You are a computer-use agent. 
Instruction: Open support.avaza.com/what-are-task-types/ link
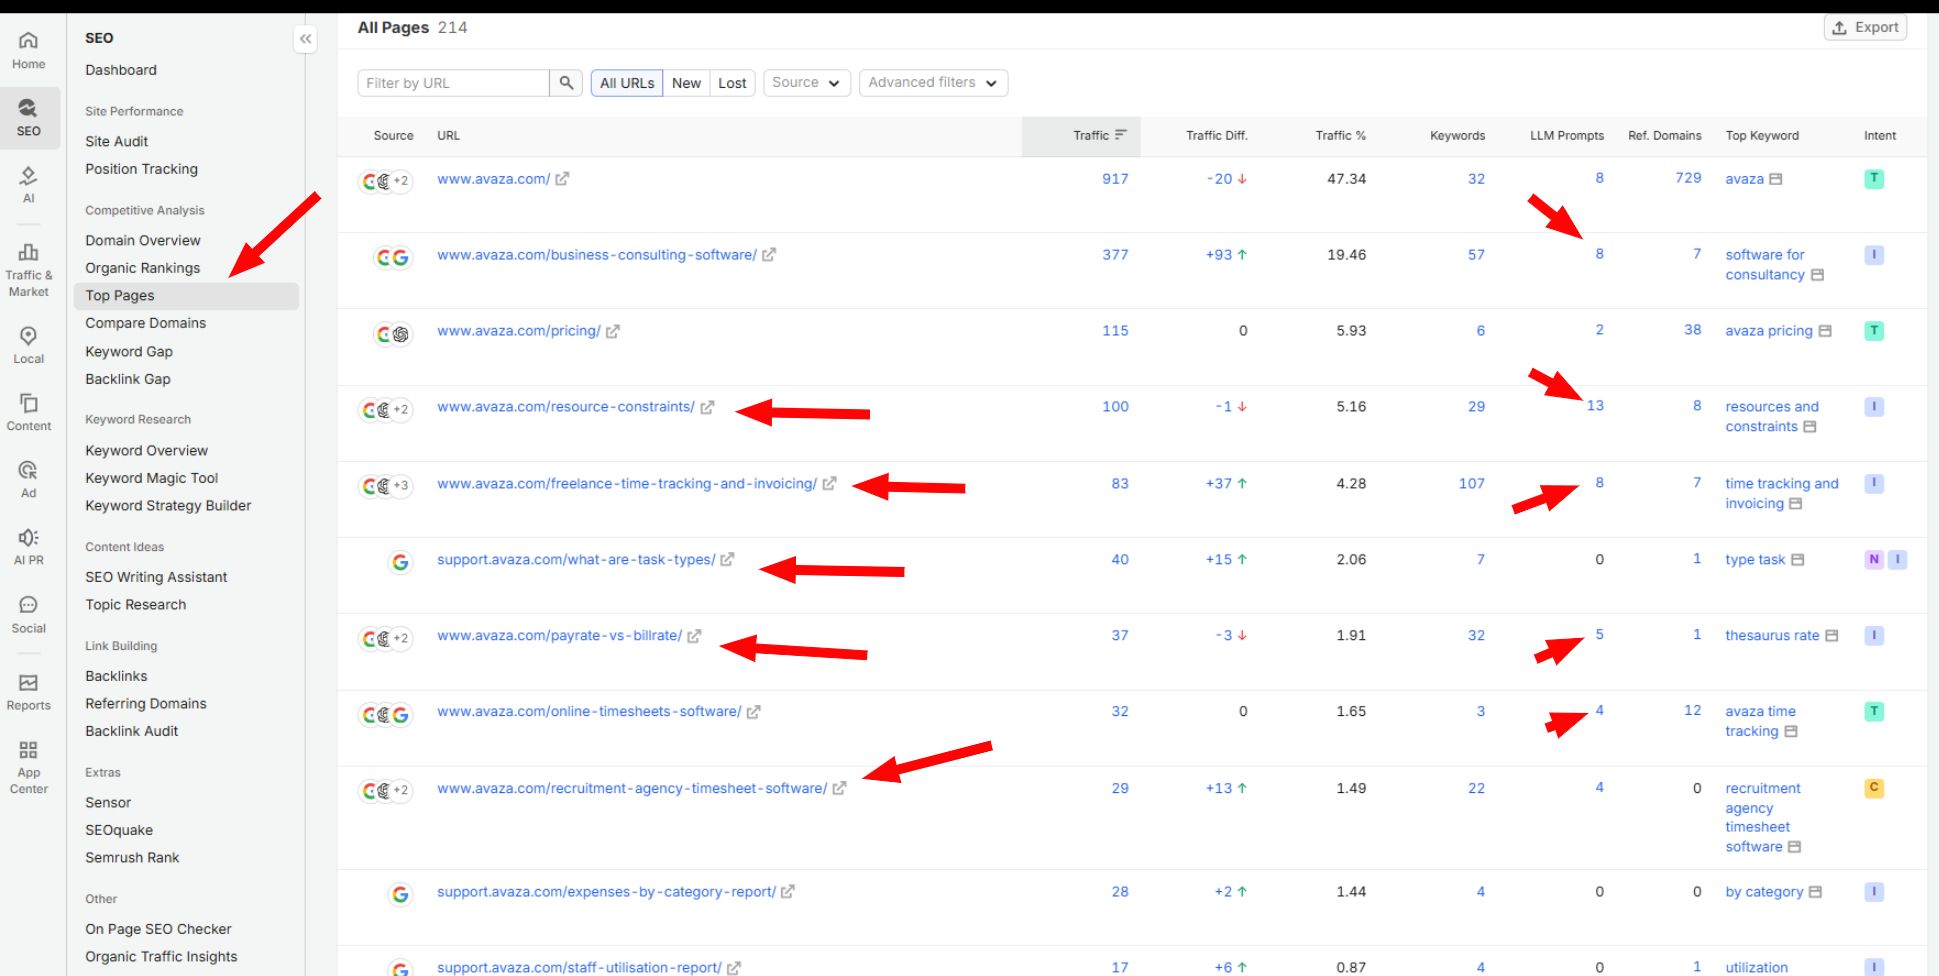click(576, 560)
